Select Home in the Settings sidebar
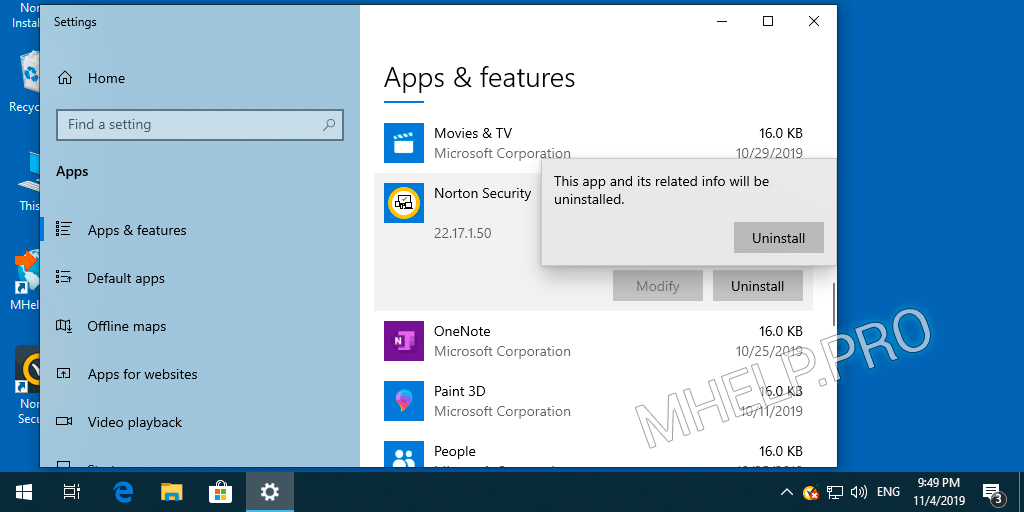Screen dimensions: 1024x512 (x=106, y=78)
